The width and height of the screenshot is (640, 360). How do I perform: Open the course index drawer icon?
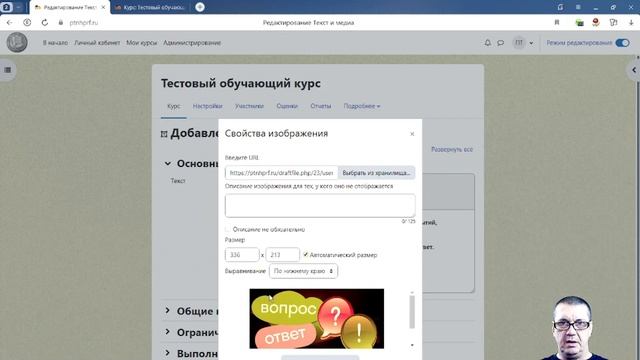tap(7, 70)
